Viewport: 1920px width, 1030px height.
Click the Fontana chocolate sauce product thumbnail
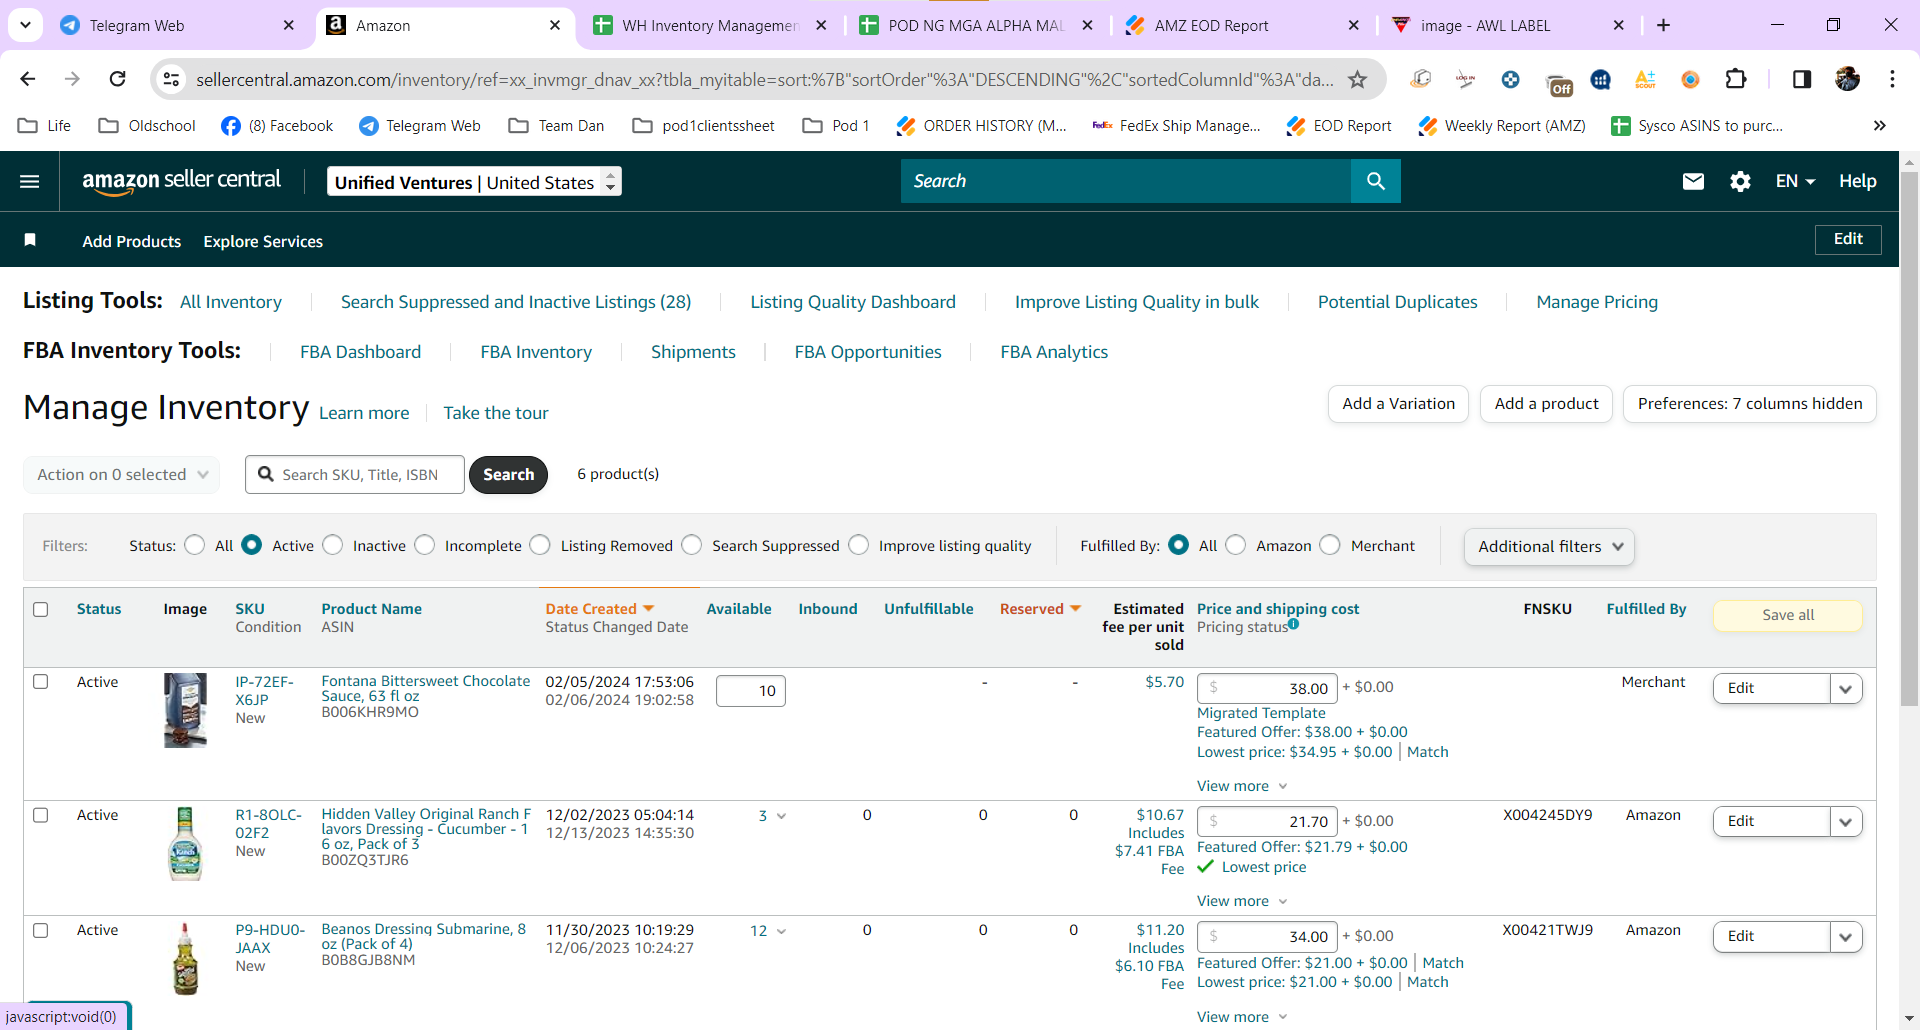186,710
